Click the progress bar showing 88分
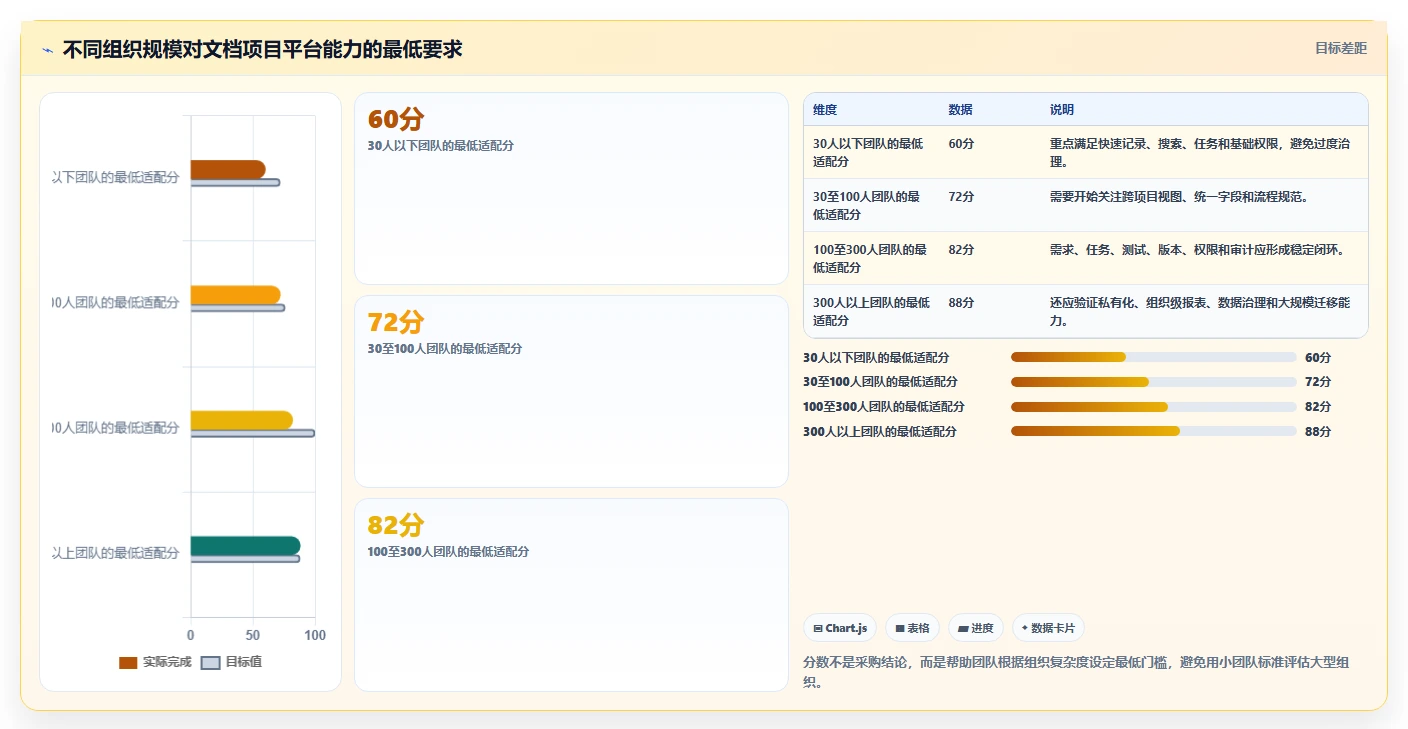The height and width of the screenshot is (729, 1408). [1153, 432]
